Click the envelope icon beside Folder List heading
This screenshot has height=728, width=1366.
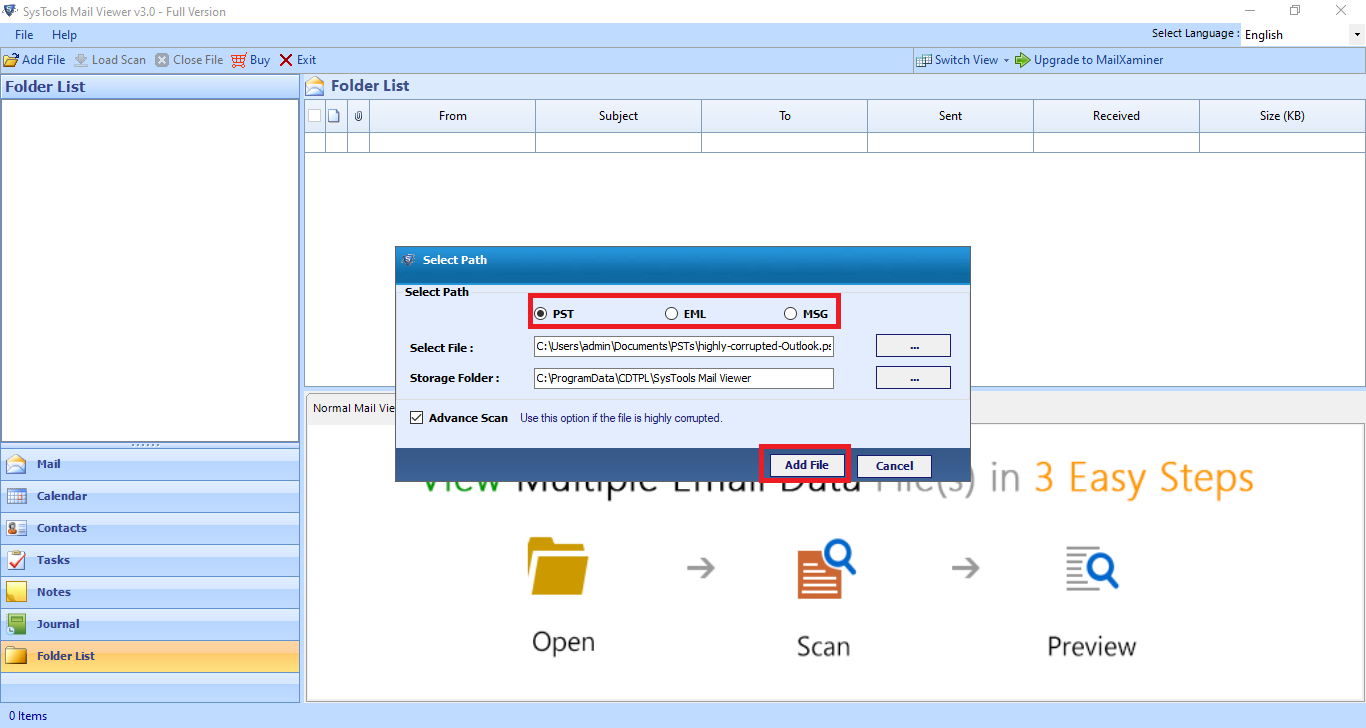pyautogui.click(x=315, y=86)
